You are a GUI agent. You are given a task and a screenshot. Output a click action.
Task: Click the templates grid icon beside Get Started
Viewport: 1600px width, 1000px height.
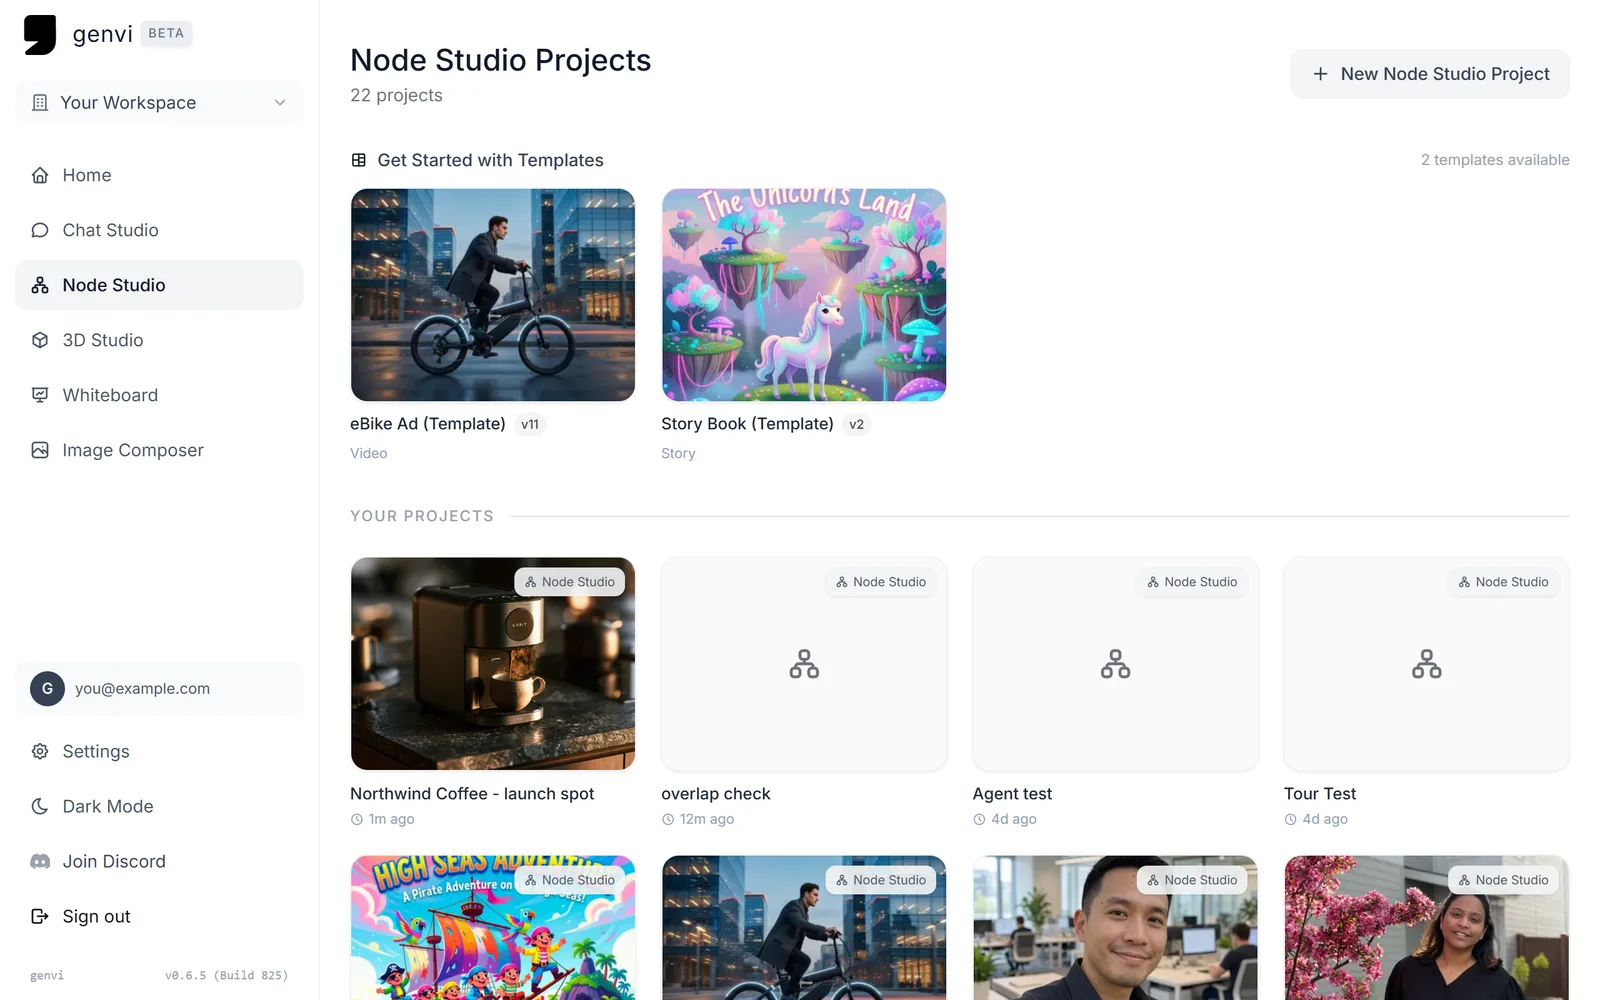click(x=359, y=160)
